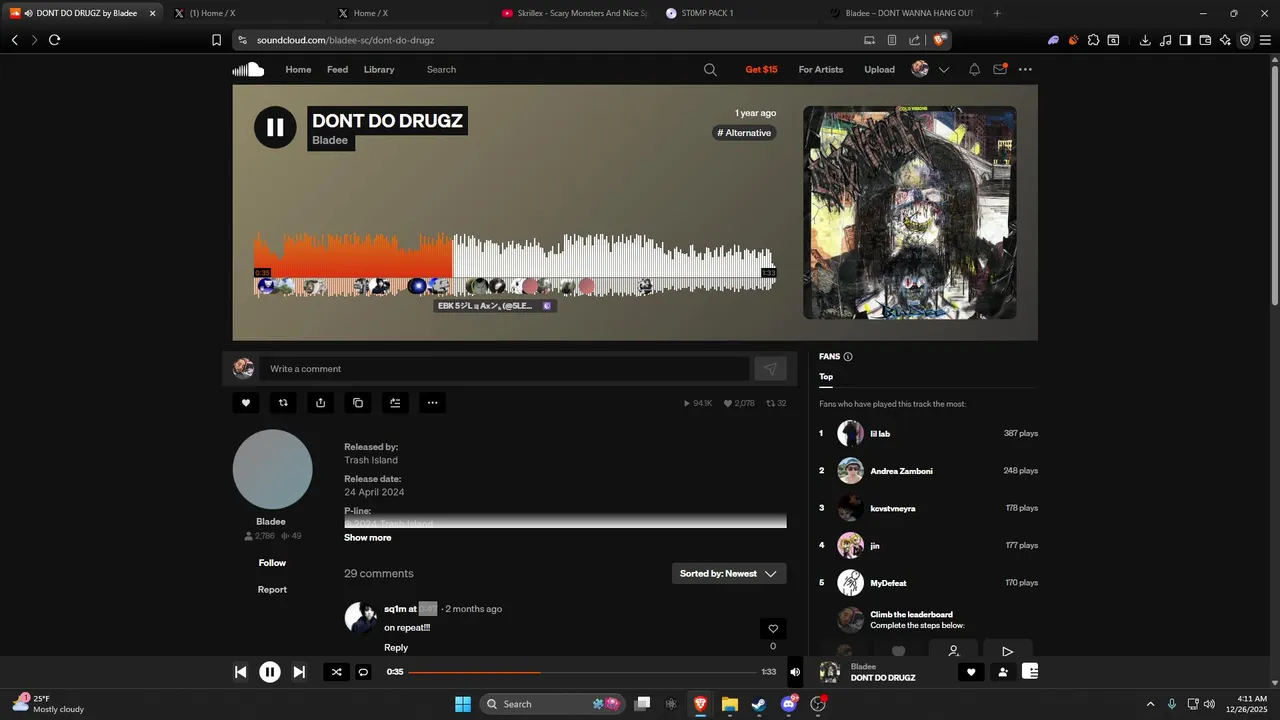This screenshot has width=1280, height=720.
Task: Mute the volume in the player bar
Action: pos(795,672)
